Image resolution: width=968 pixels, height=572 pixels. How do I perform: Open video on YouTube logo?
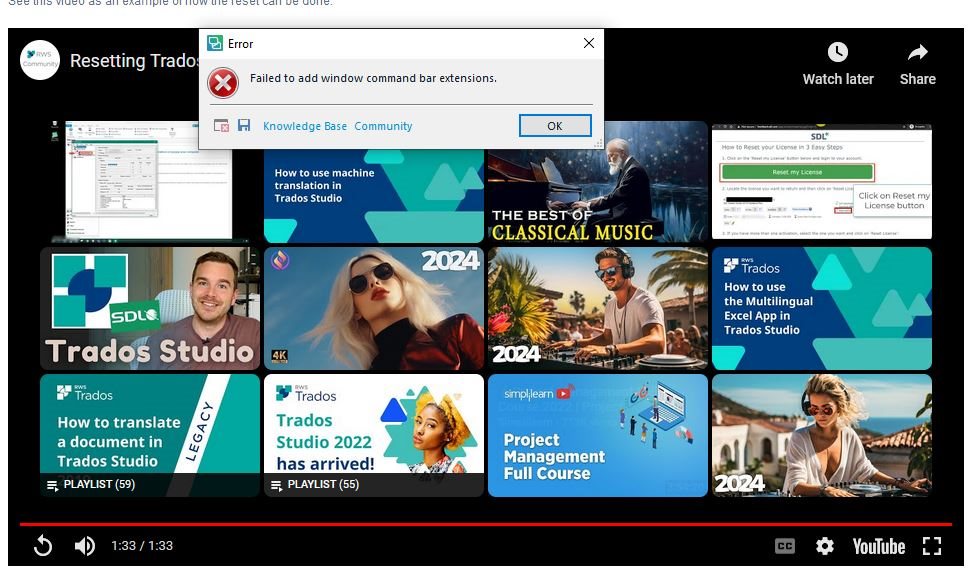click(x=878, y=546)
